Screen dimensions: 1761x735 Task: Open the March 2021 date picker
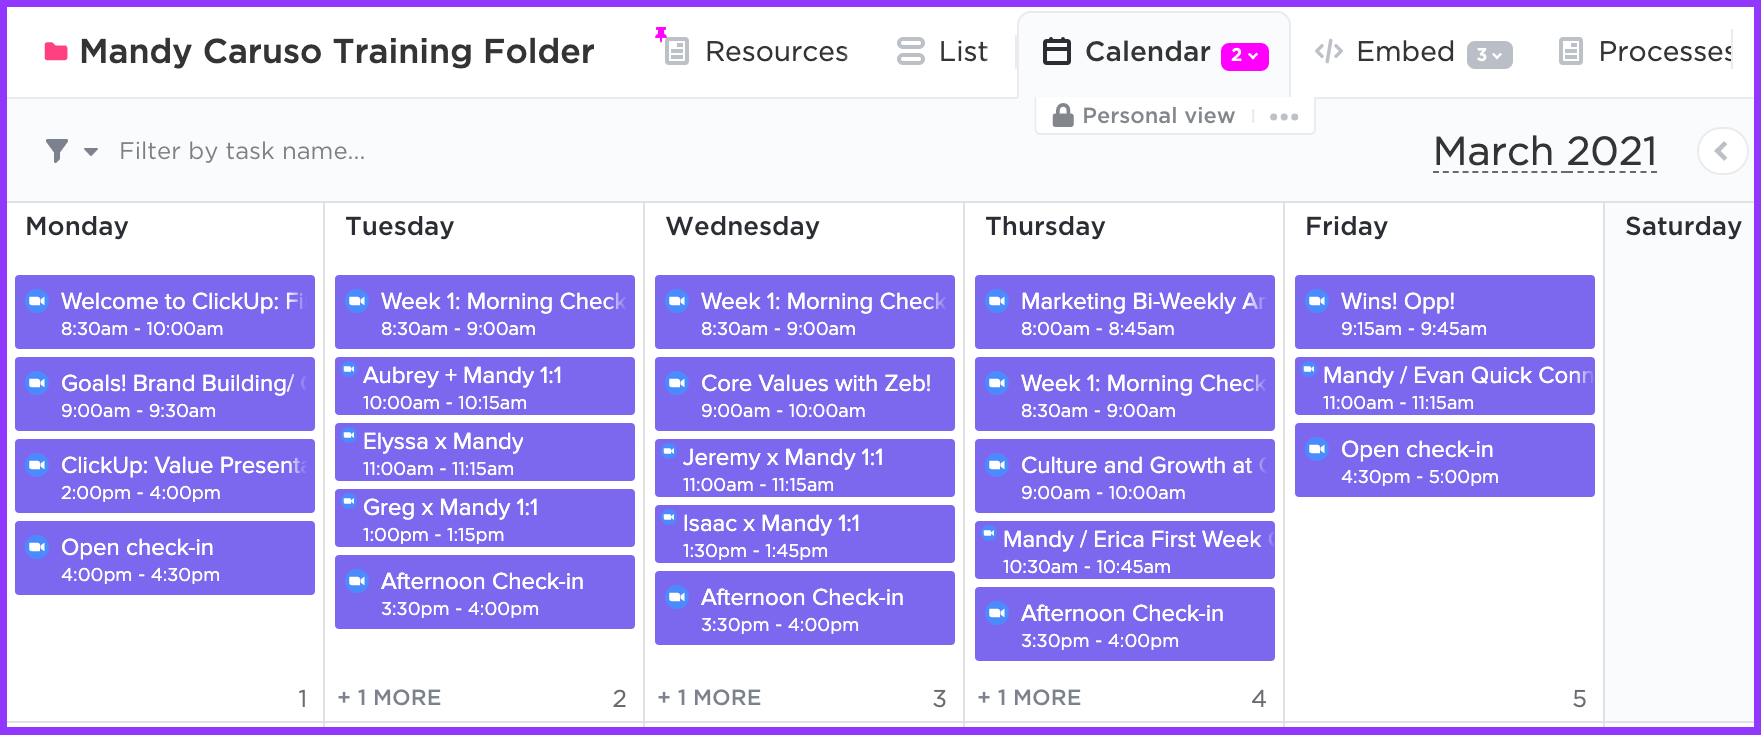coord(1544,152)
